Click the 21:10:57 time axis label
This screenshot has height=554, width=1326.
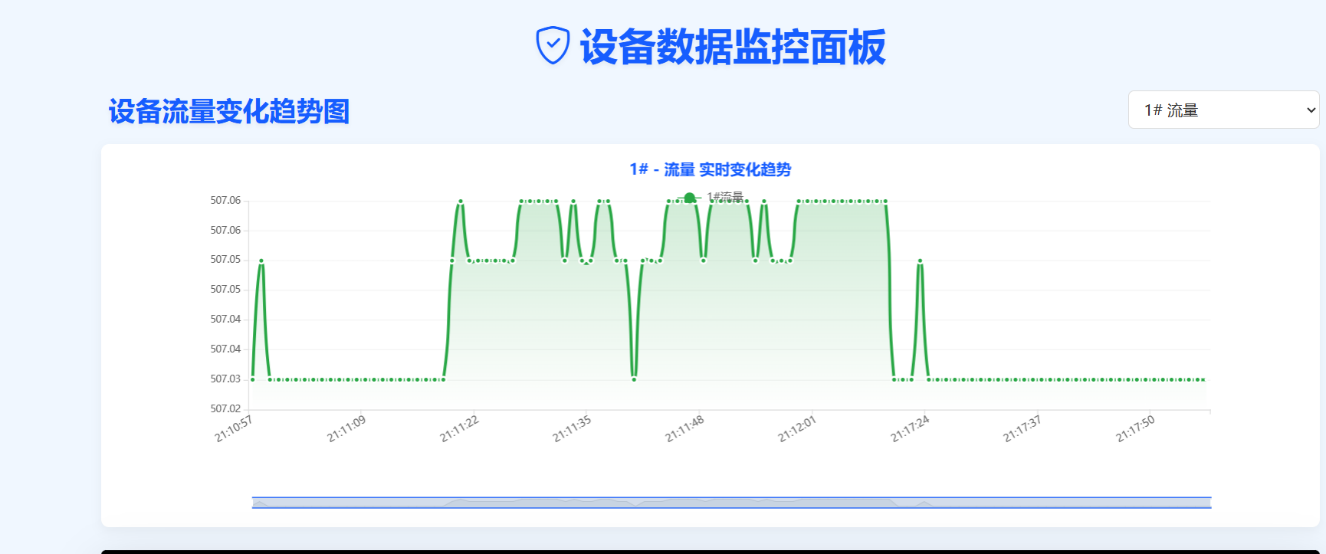(x=234, y=429)
